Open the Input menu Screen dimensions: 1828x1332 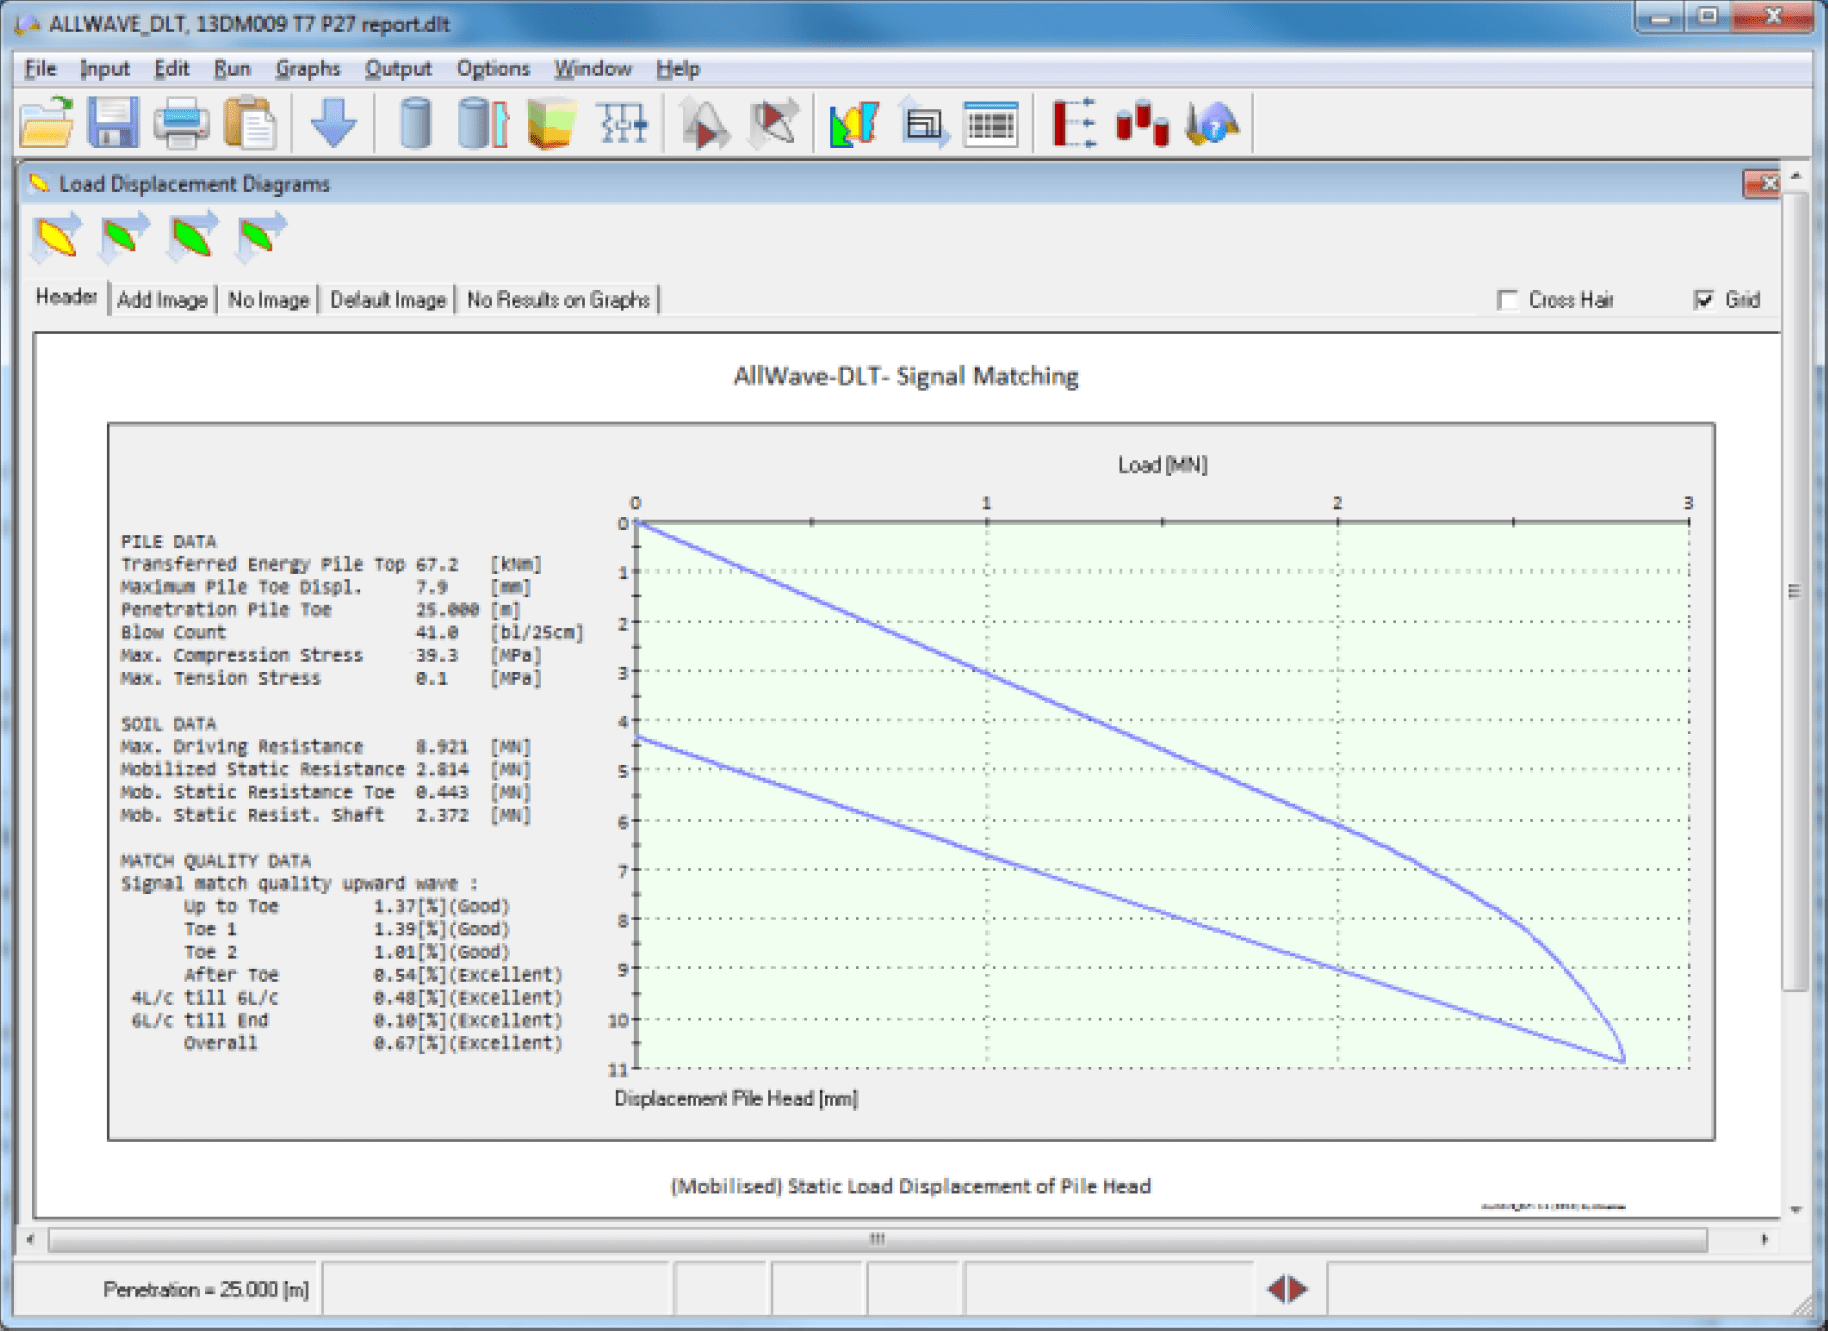(x=105, y=69)
